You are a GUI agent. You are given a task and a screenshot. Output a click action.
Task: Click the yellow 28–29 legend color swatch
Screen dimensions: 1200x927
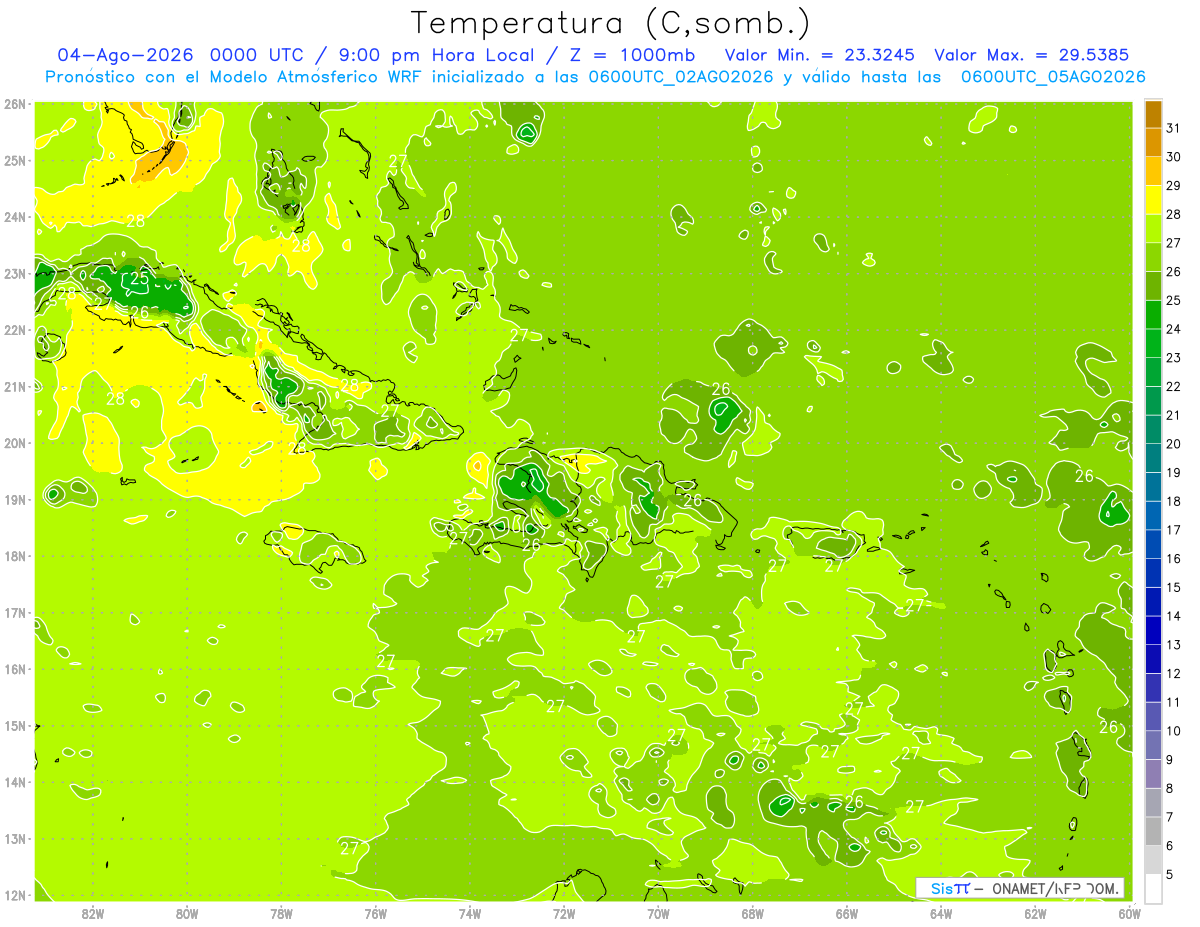pos(1153,200)
